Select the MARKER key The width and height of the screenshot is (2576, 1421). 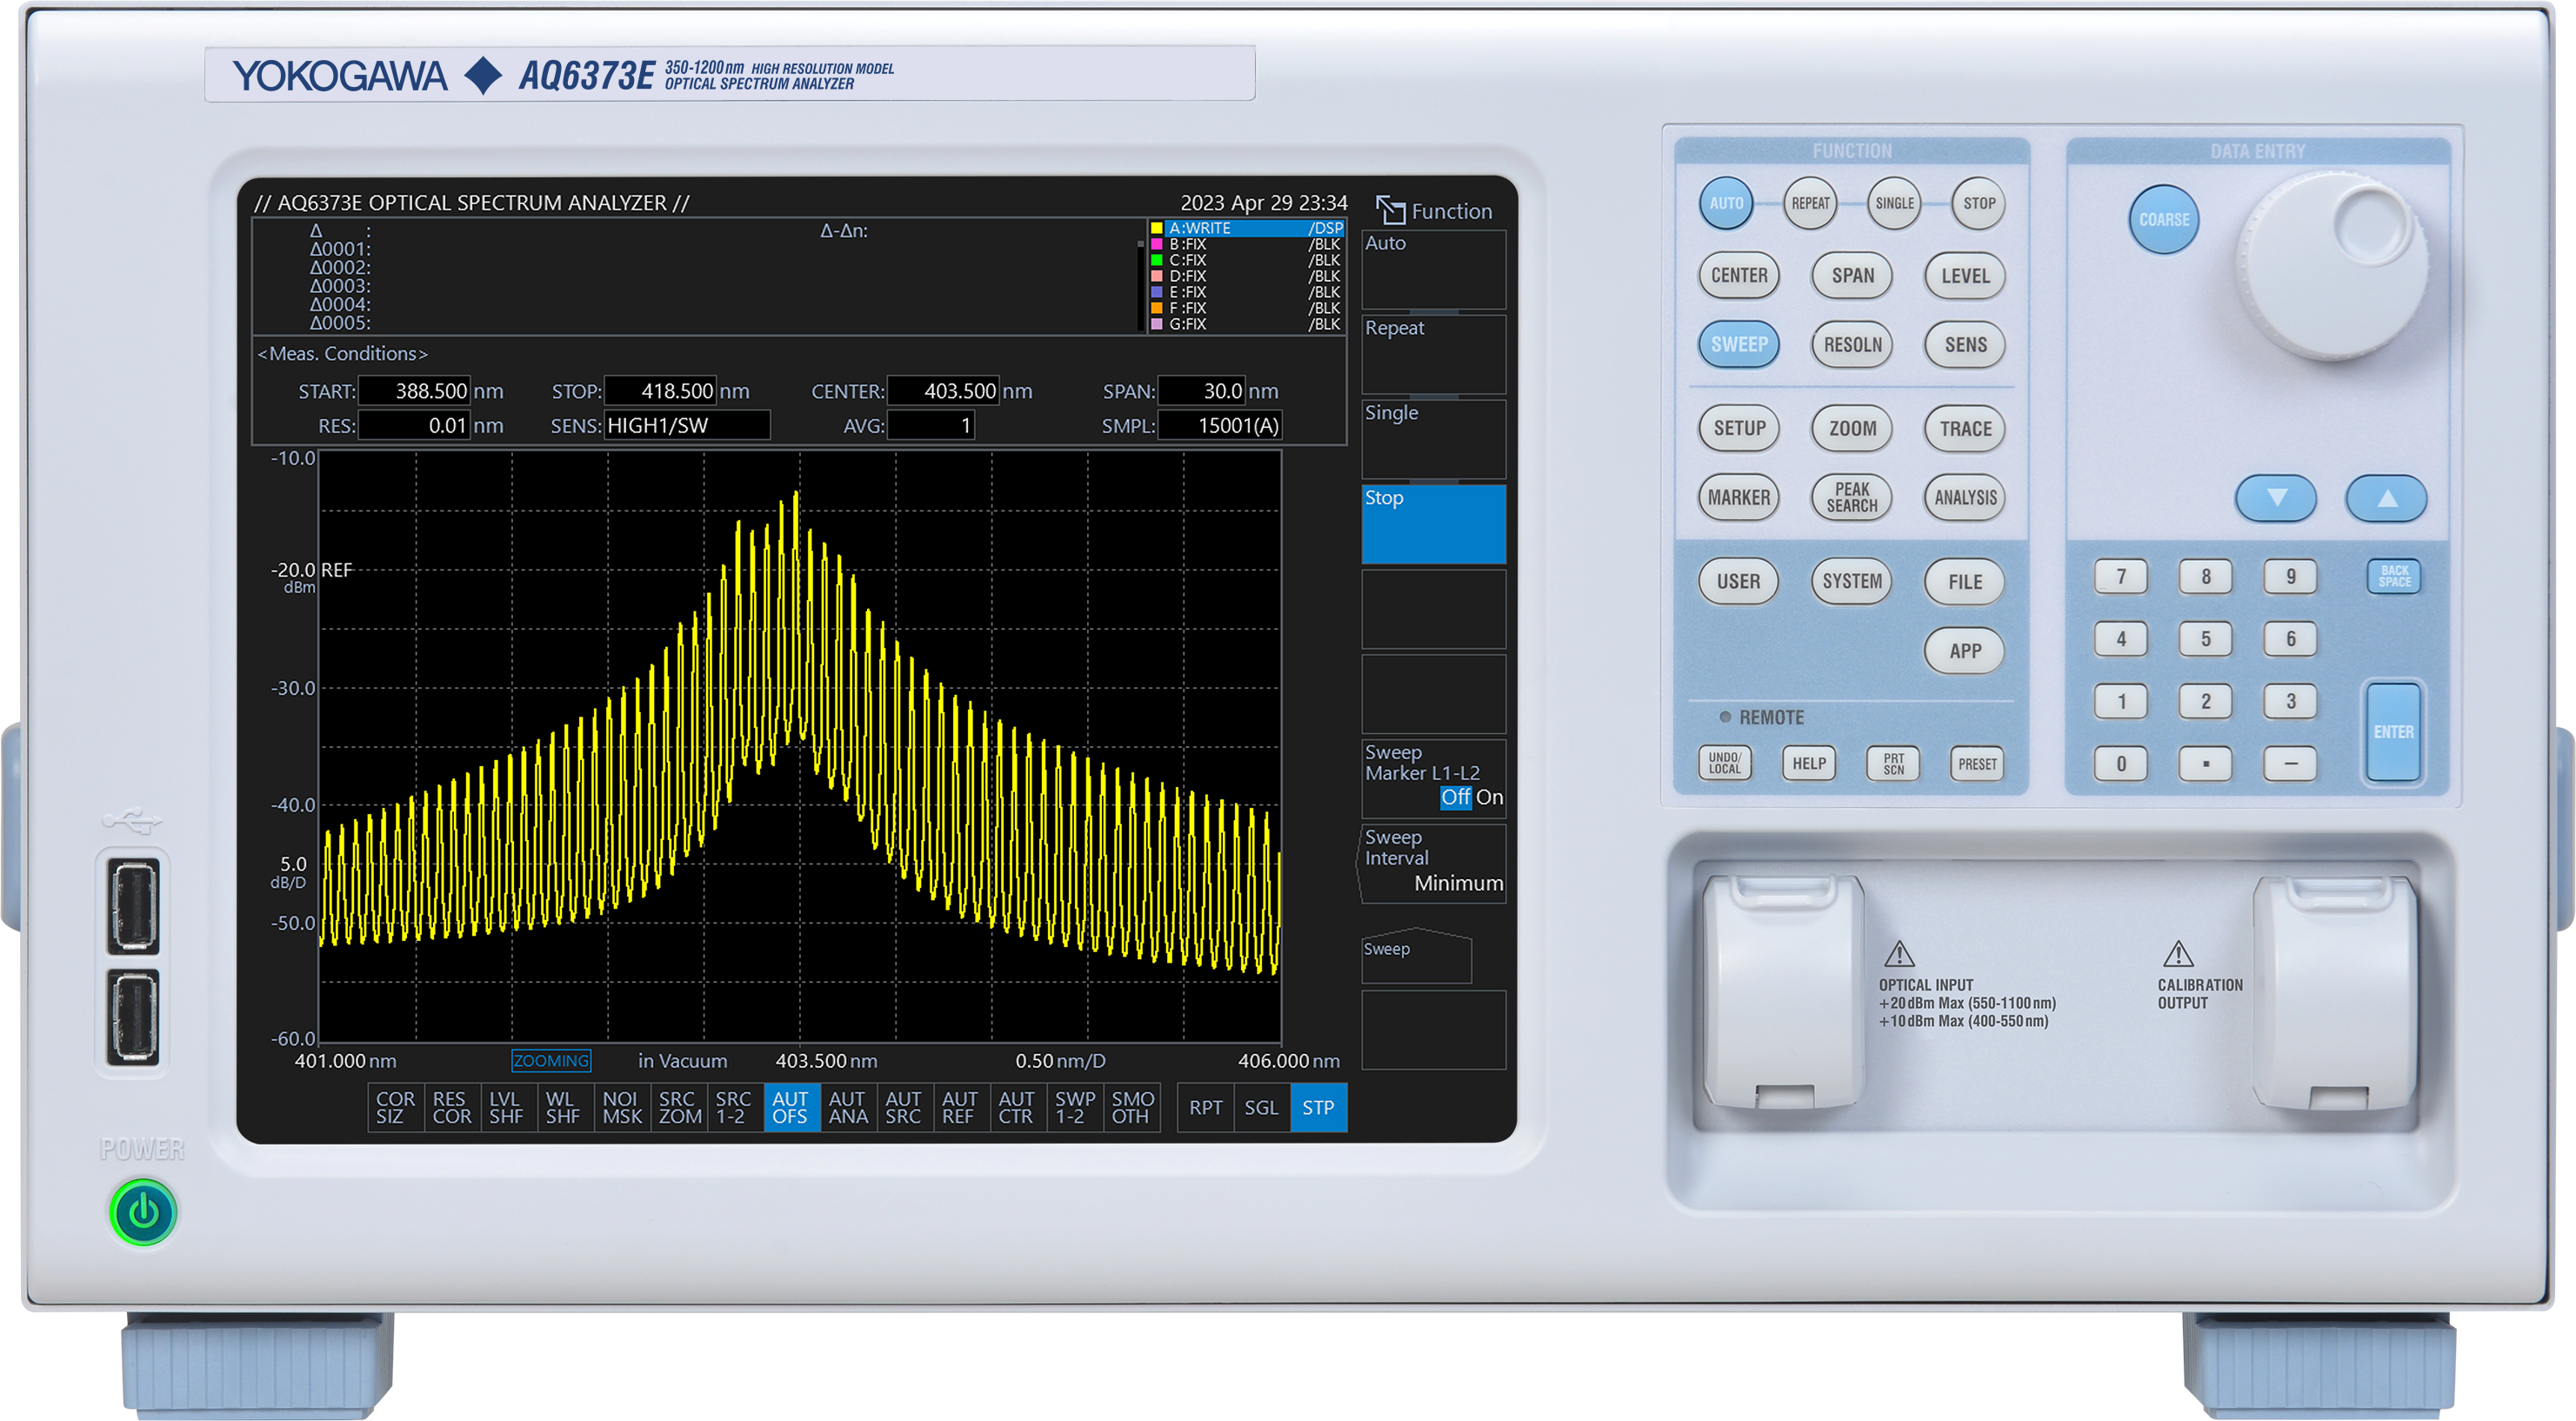1739,497
